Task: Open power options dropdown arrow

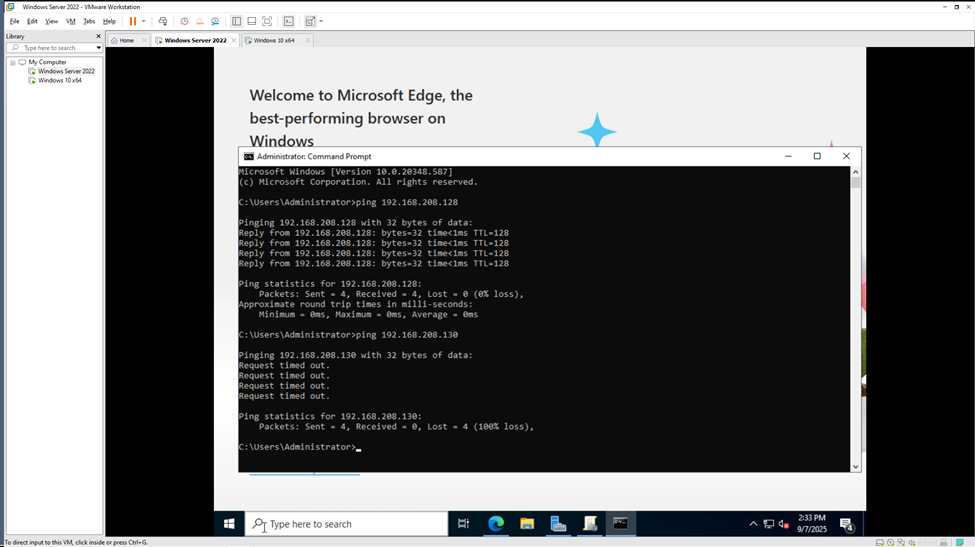Action: pyautogui.click(x=143, y=21)
